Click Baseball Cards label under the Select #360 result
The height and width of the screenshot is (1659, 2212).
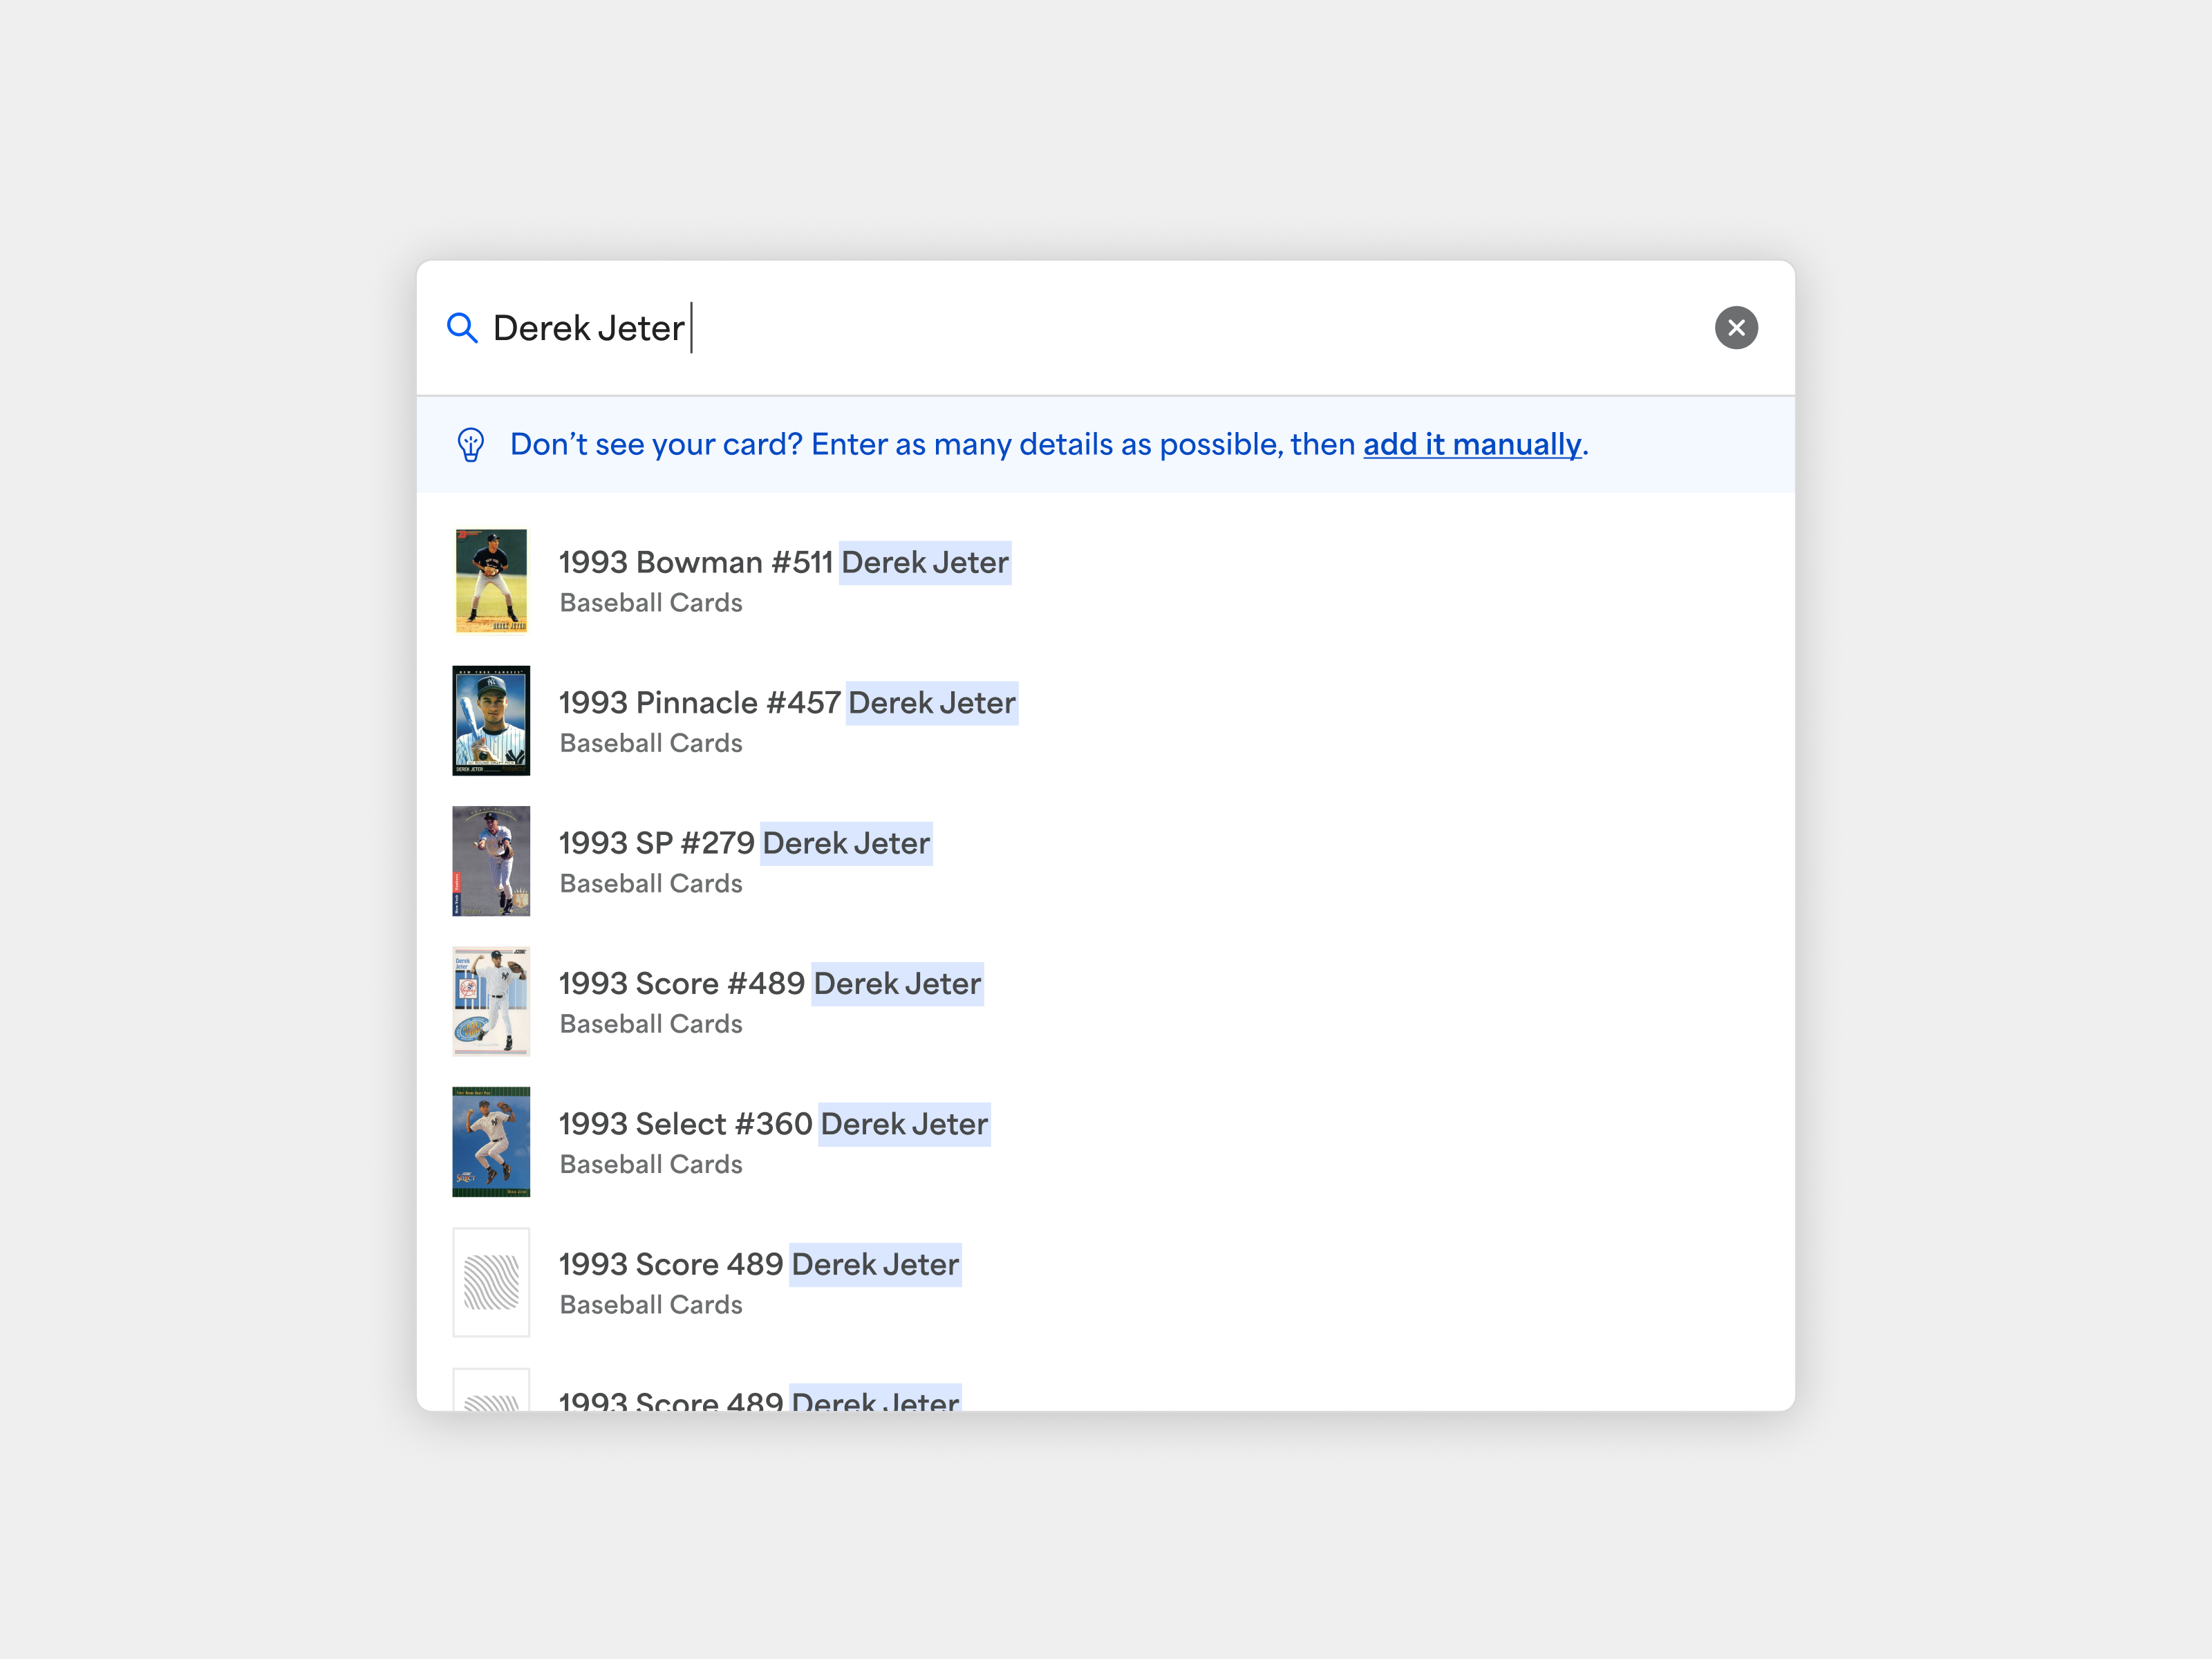coord(651,1164)
